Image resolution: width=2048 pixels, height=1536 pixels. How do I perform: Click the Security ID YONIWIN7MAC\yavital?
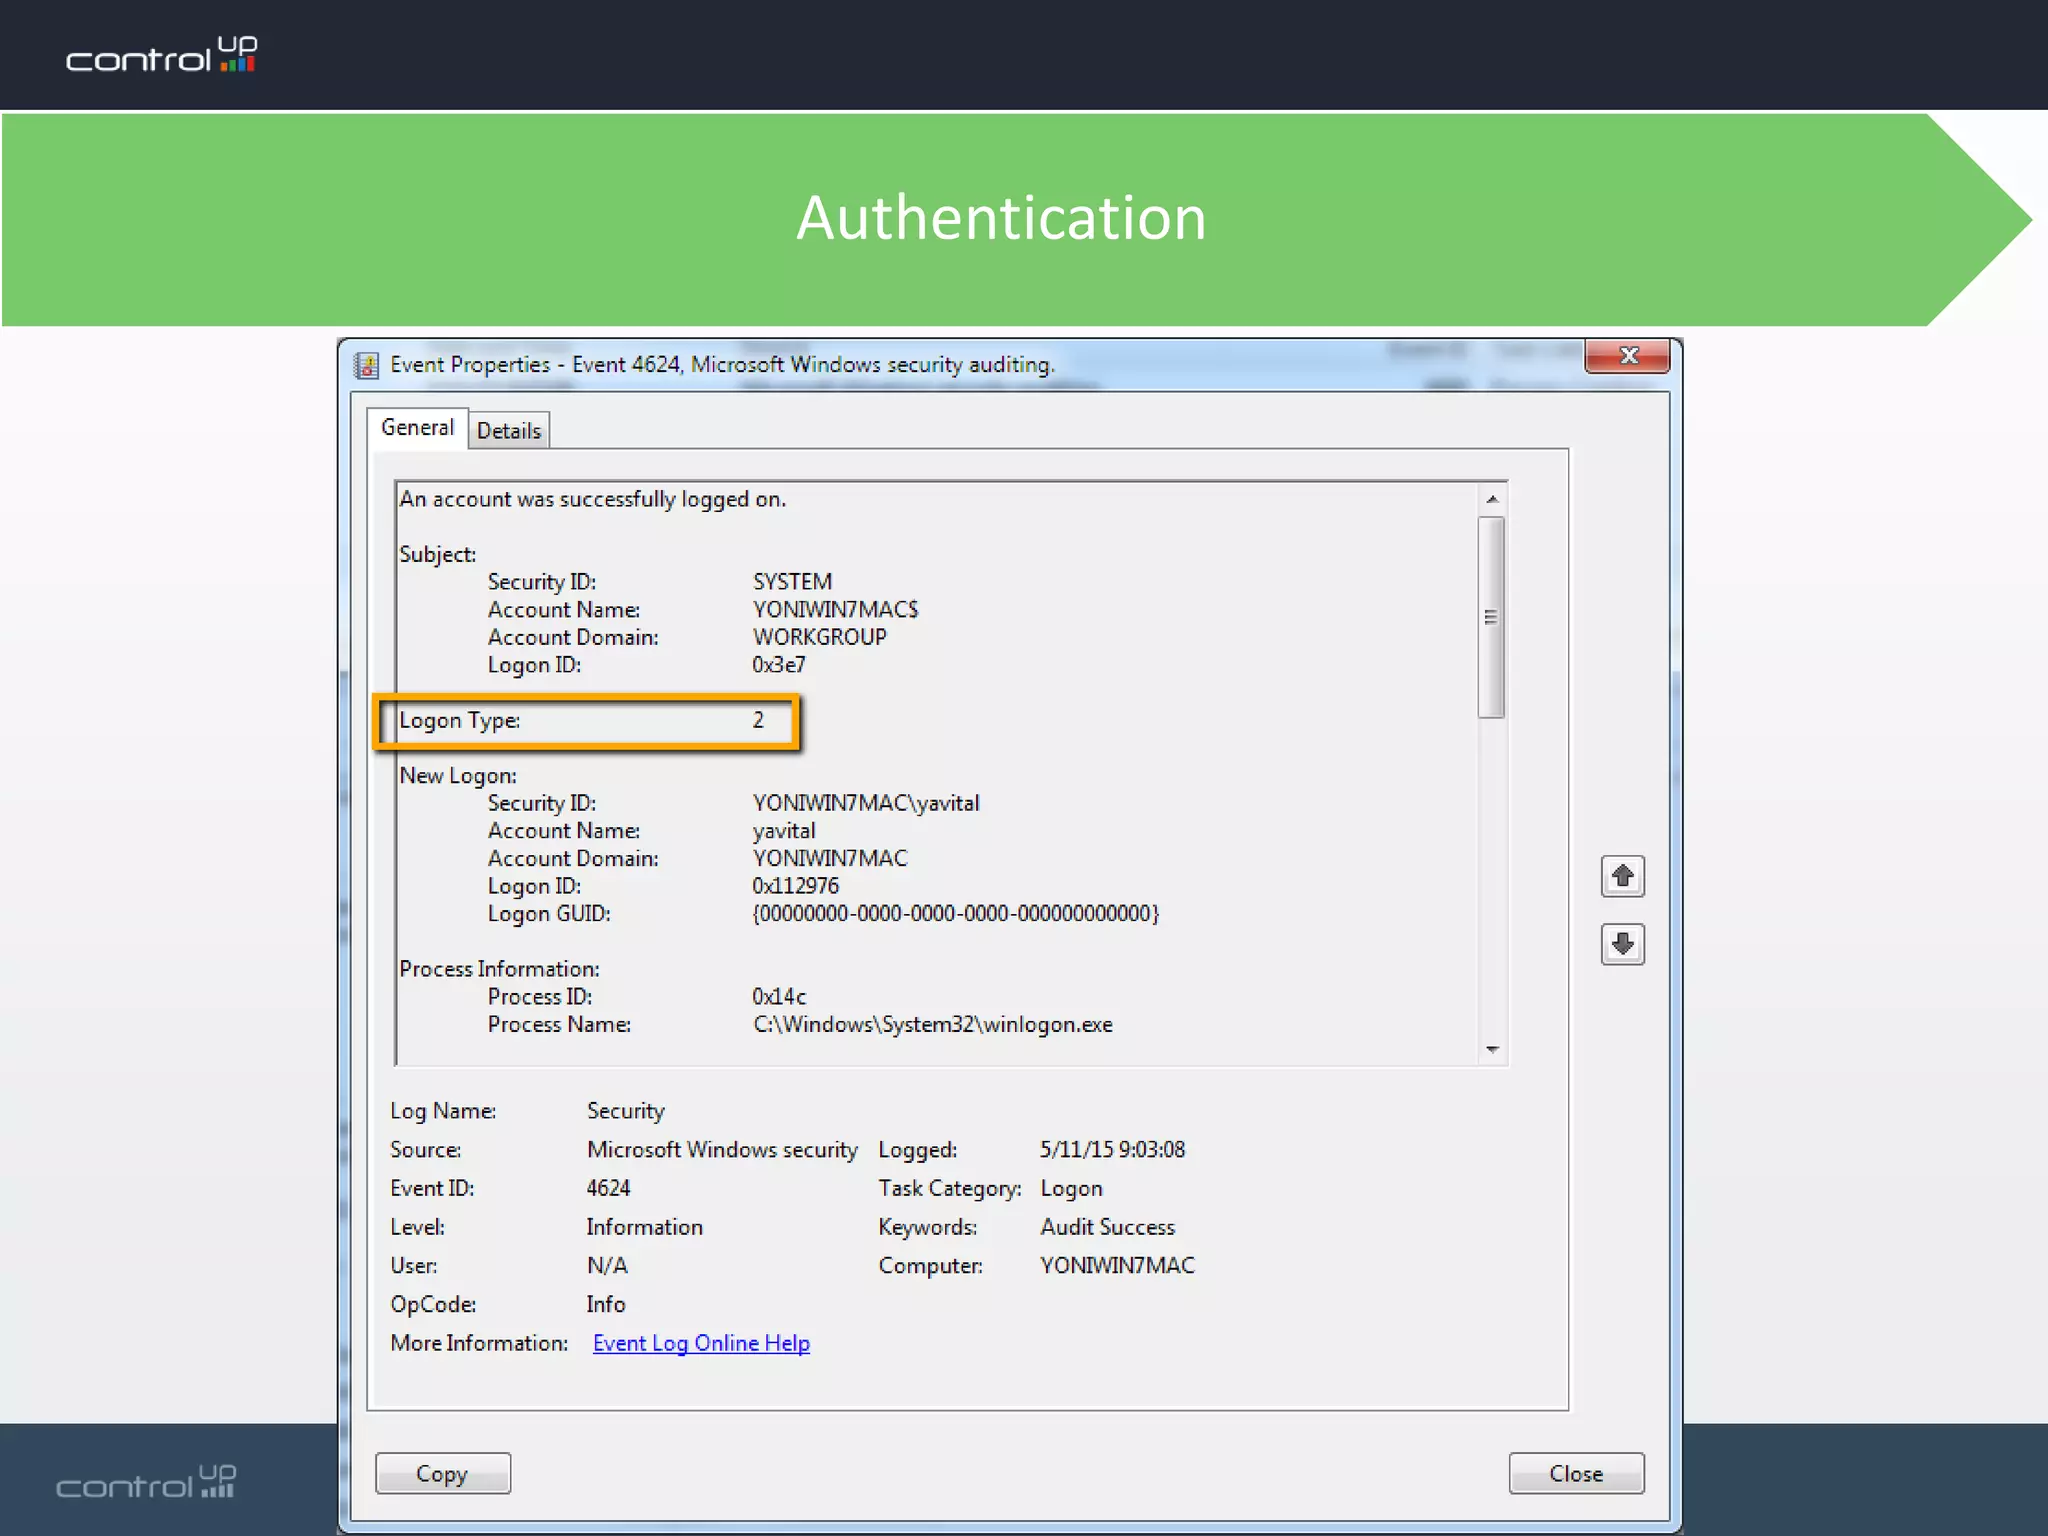866,803
